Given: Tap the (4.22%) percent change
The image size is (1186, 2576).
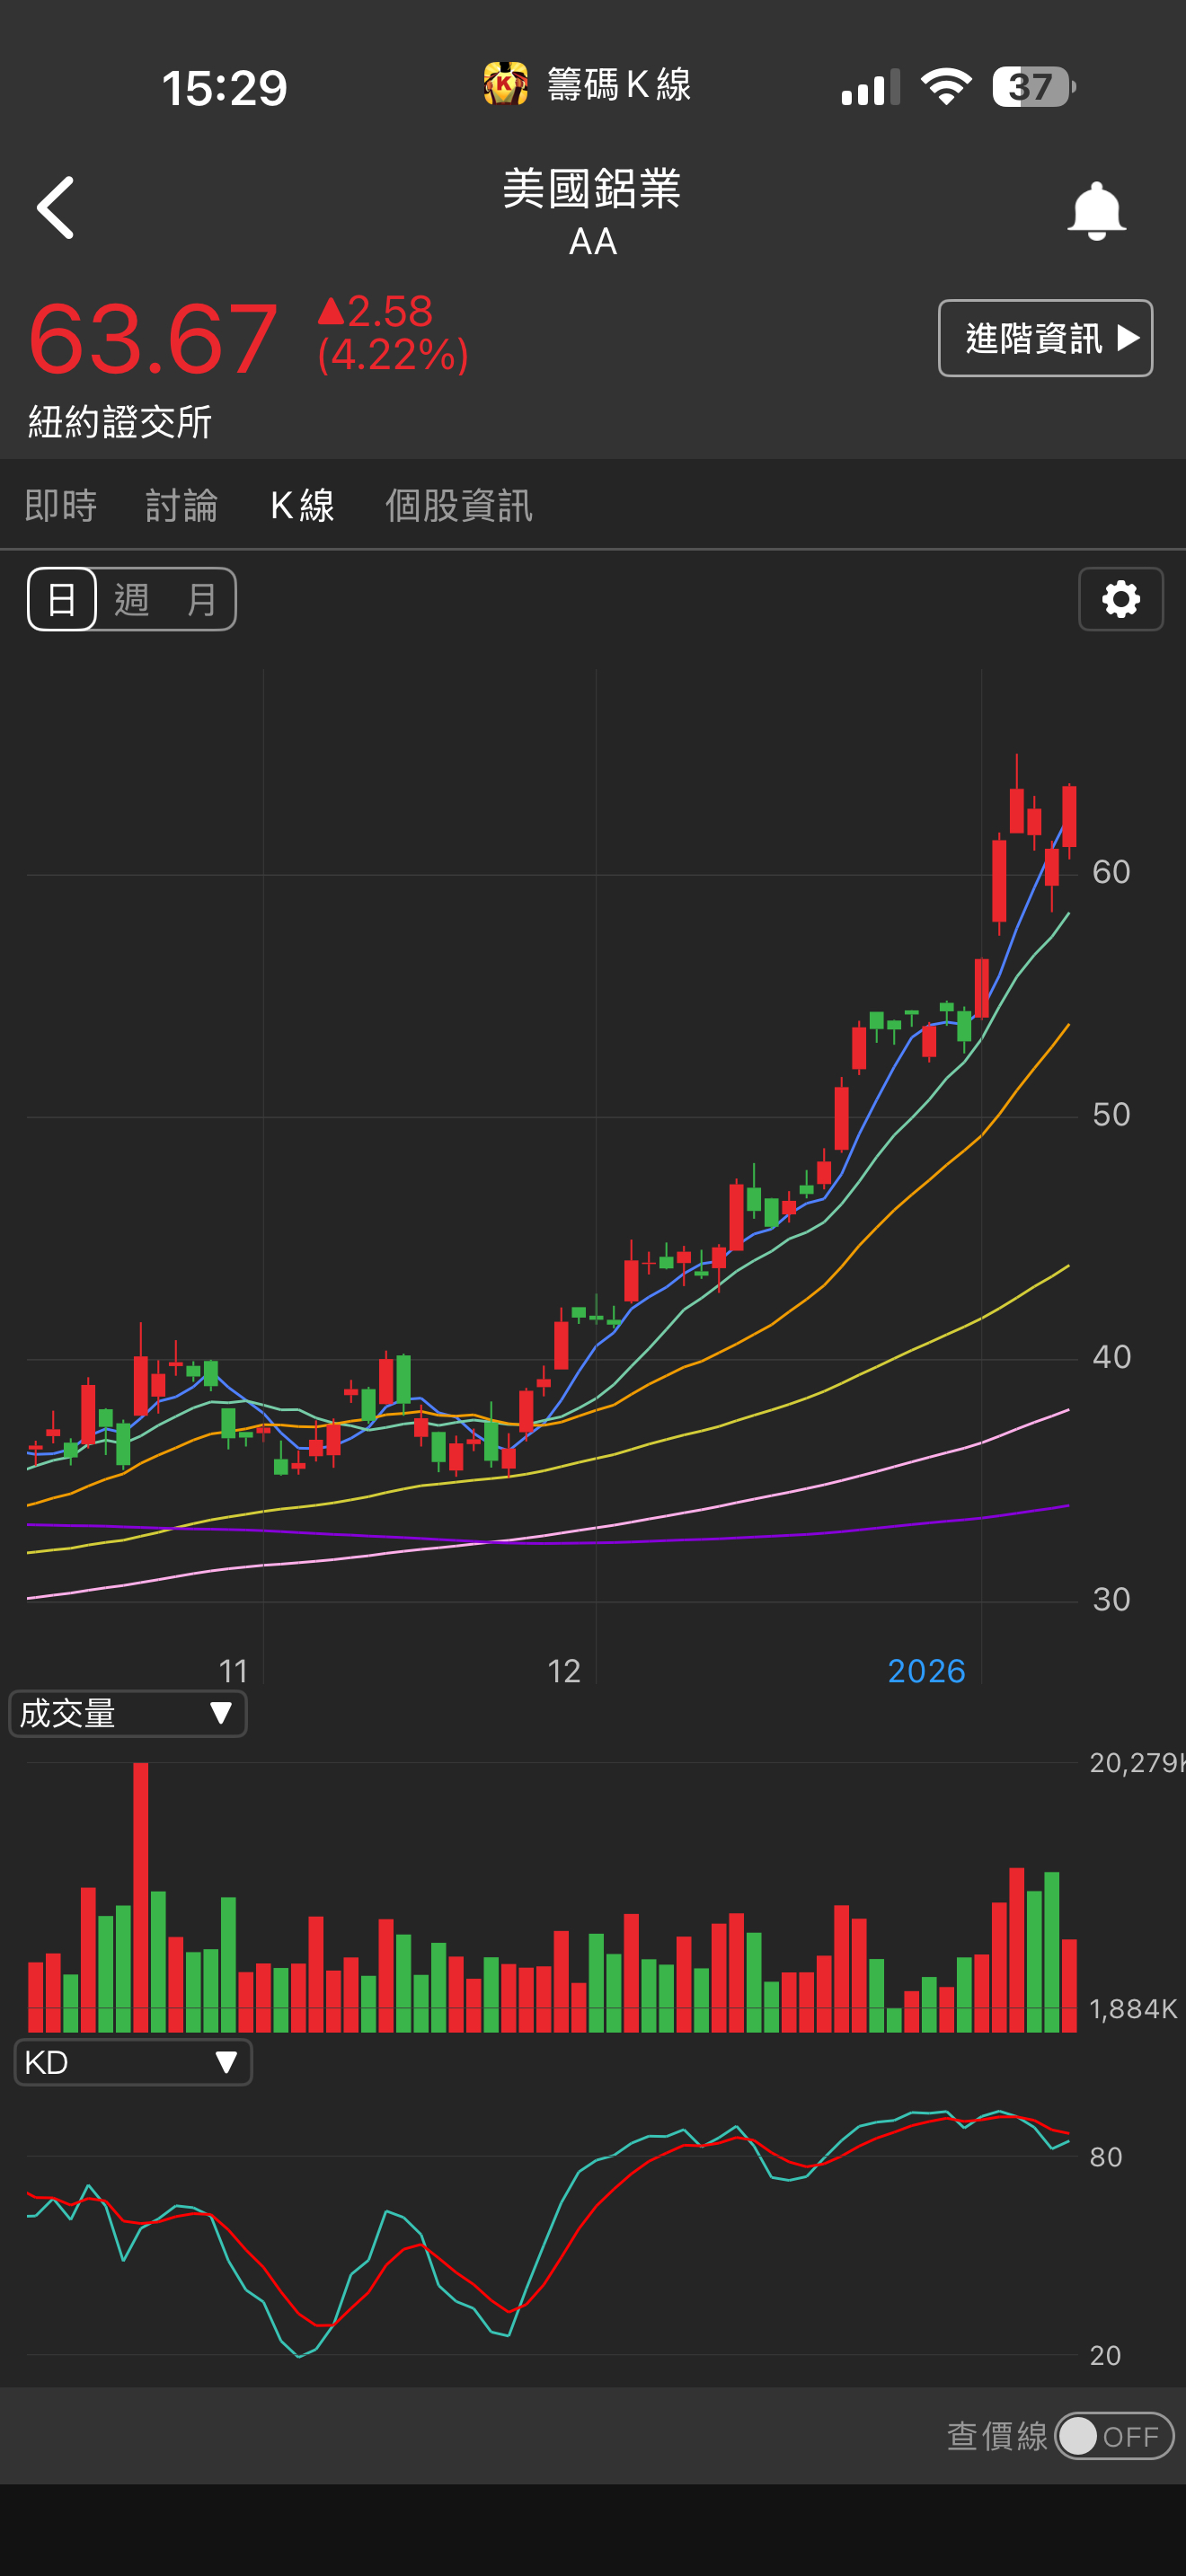Looking at the screenshot, I should coord(393,355).
